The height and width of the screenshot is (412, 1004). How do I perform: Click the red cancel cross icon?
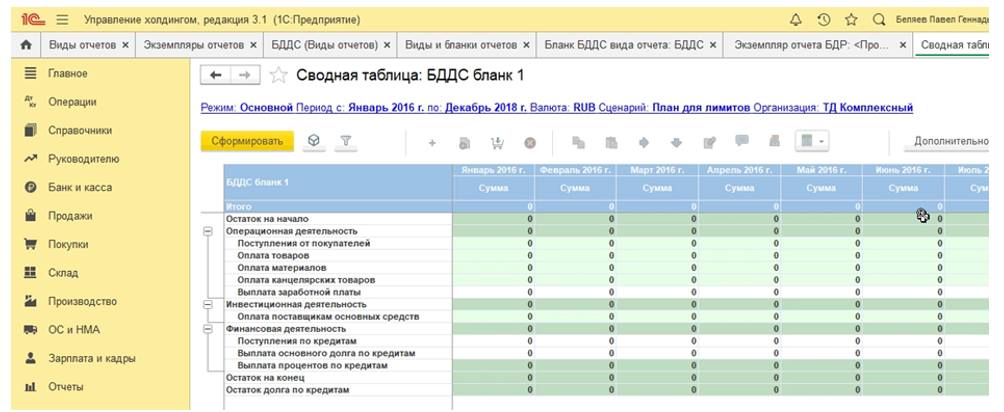coord(530,143)
